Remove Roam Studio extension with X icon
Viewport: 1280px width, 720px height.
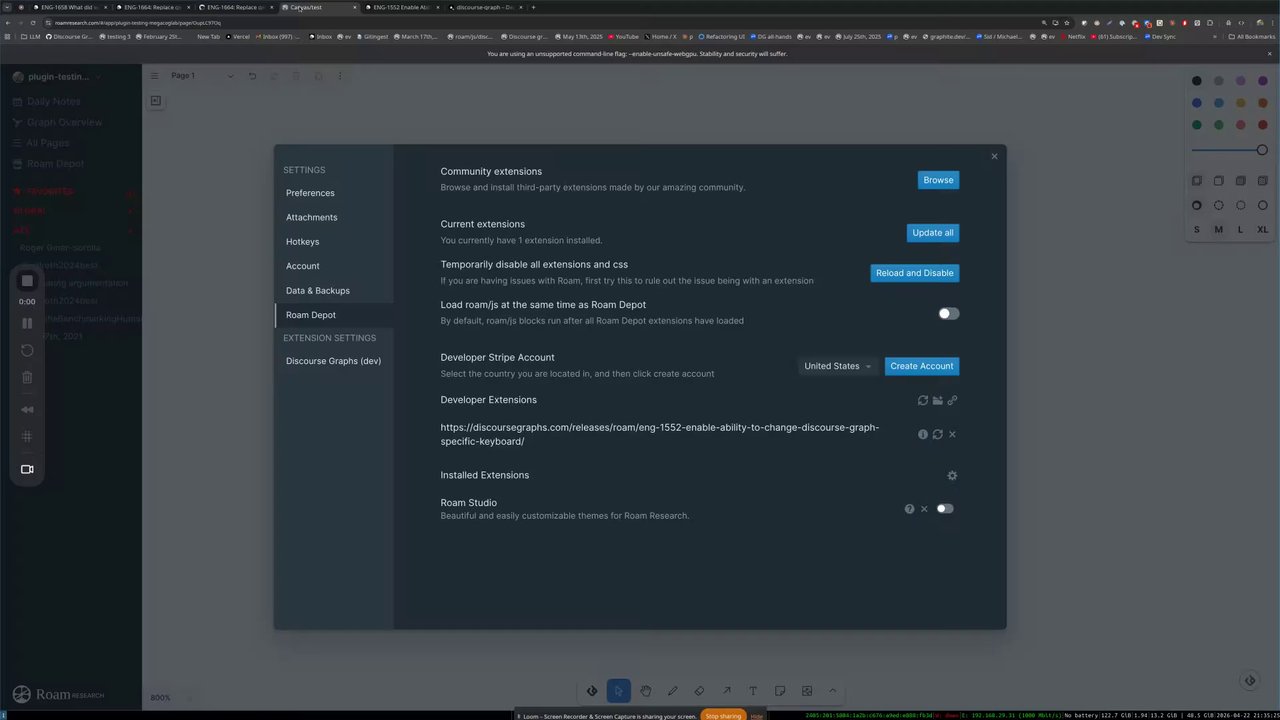924,509
